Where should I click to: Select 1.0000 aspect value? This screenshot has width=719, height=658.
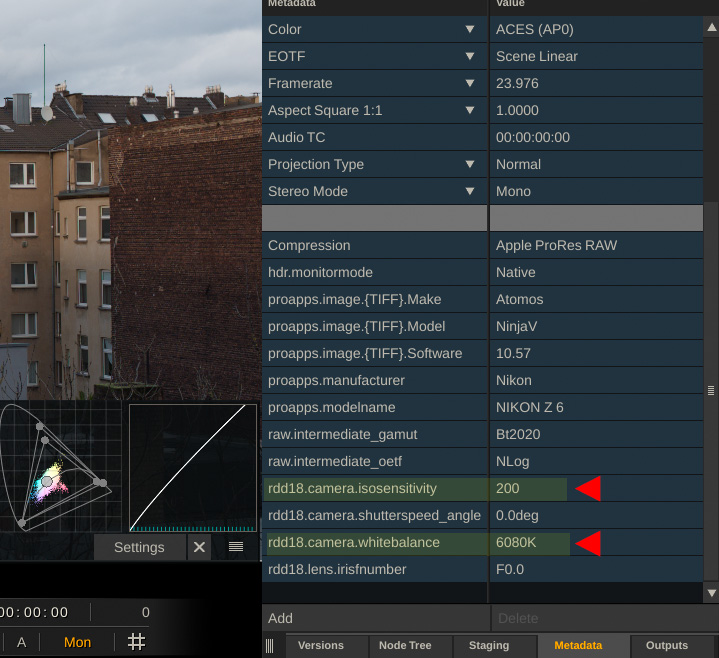596,110
